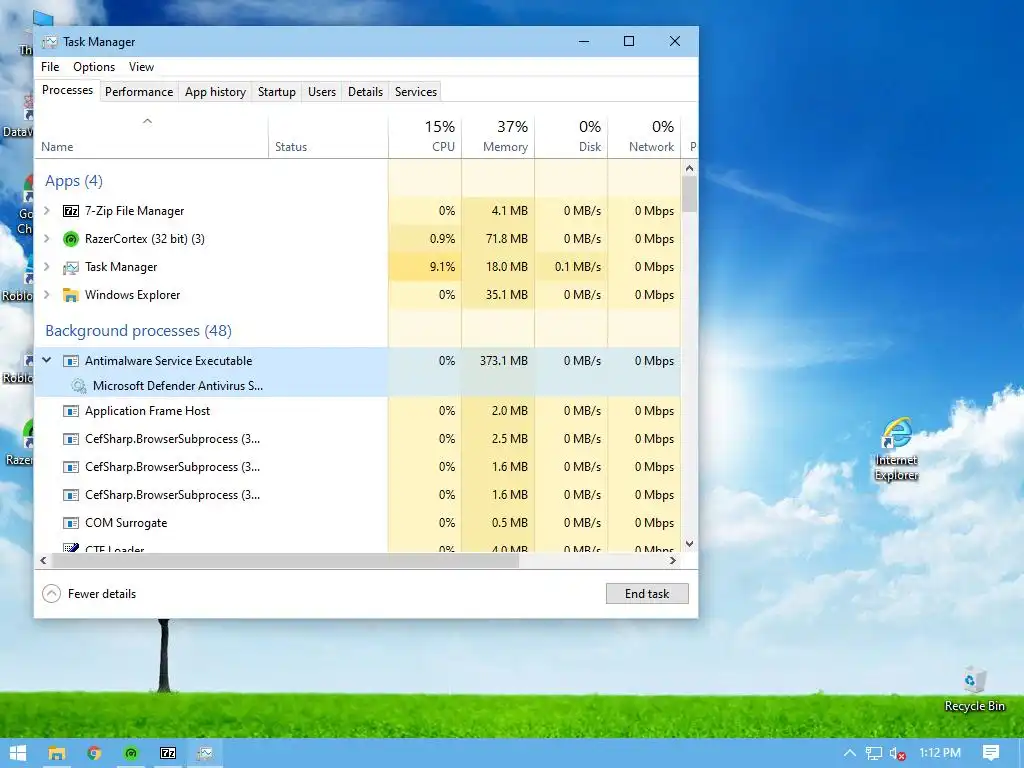
Task: Click the vertical scrollbar up arrow
Action: [x=690, y=168]
